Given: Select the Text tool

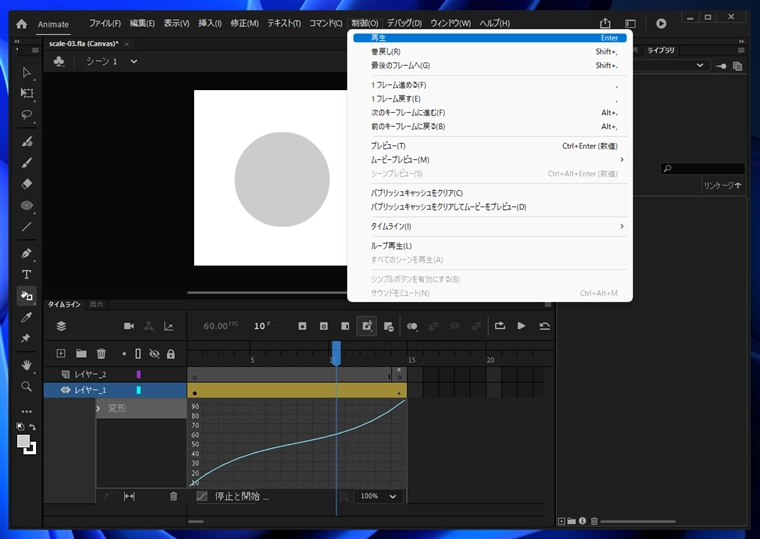Looking at the screenshot, I should 27,274.
